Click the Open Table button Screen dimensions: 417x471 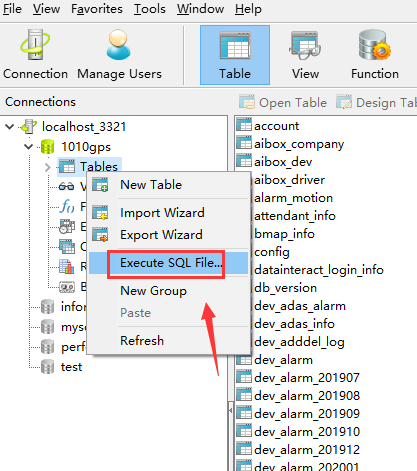point(283,102)
